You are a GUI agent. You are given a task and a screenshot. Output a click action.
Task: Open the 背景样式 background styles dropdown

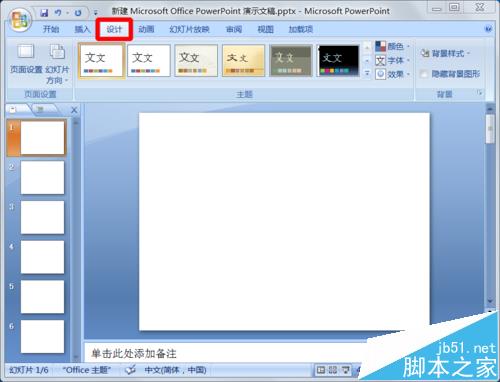[445, 53]
